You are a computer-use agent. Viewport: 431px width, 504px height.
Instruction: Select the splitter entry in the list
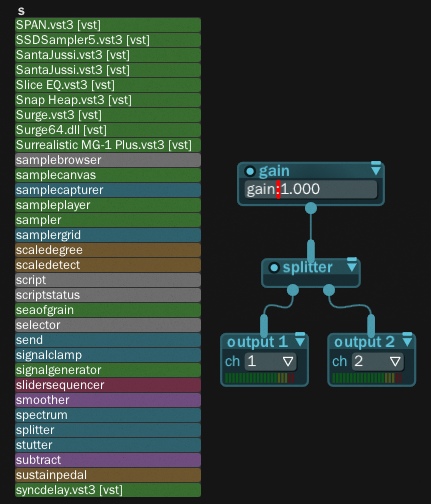click(x=108, y=430)
